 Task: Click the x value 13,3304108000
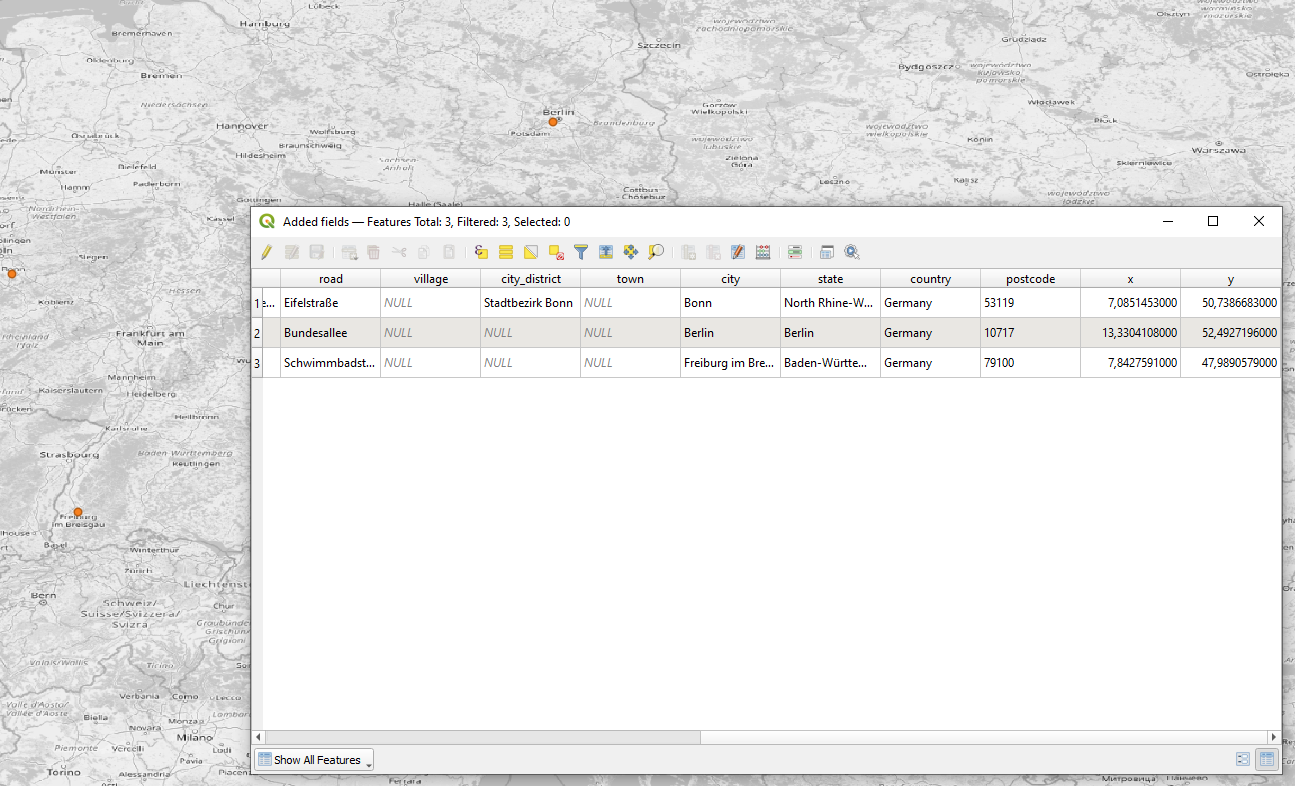pyautogui.click(x=1131, y=333)
